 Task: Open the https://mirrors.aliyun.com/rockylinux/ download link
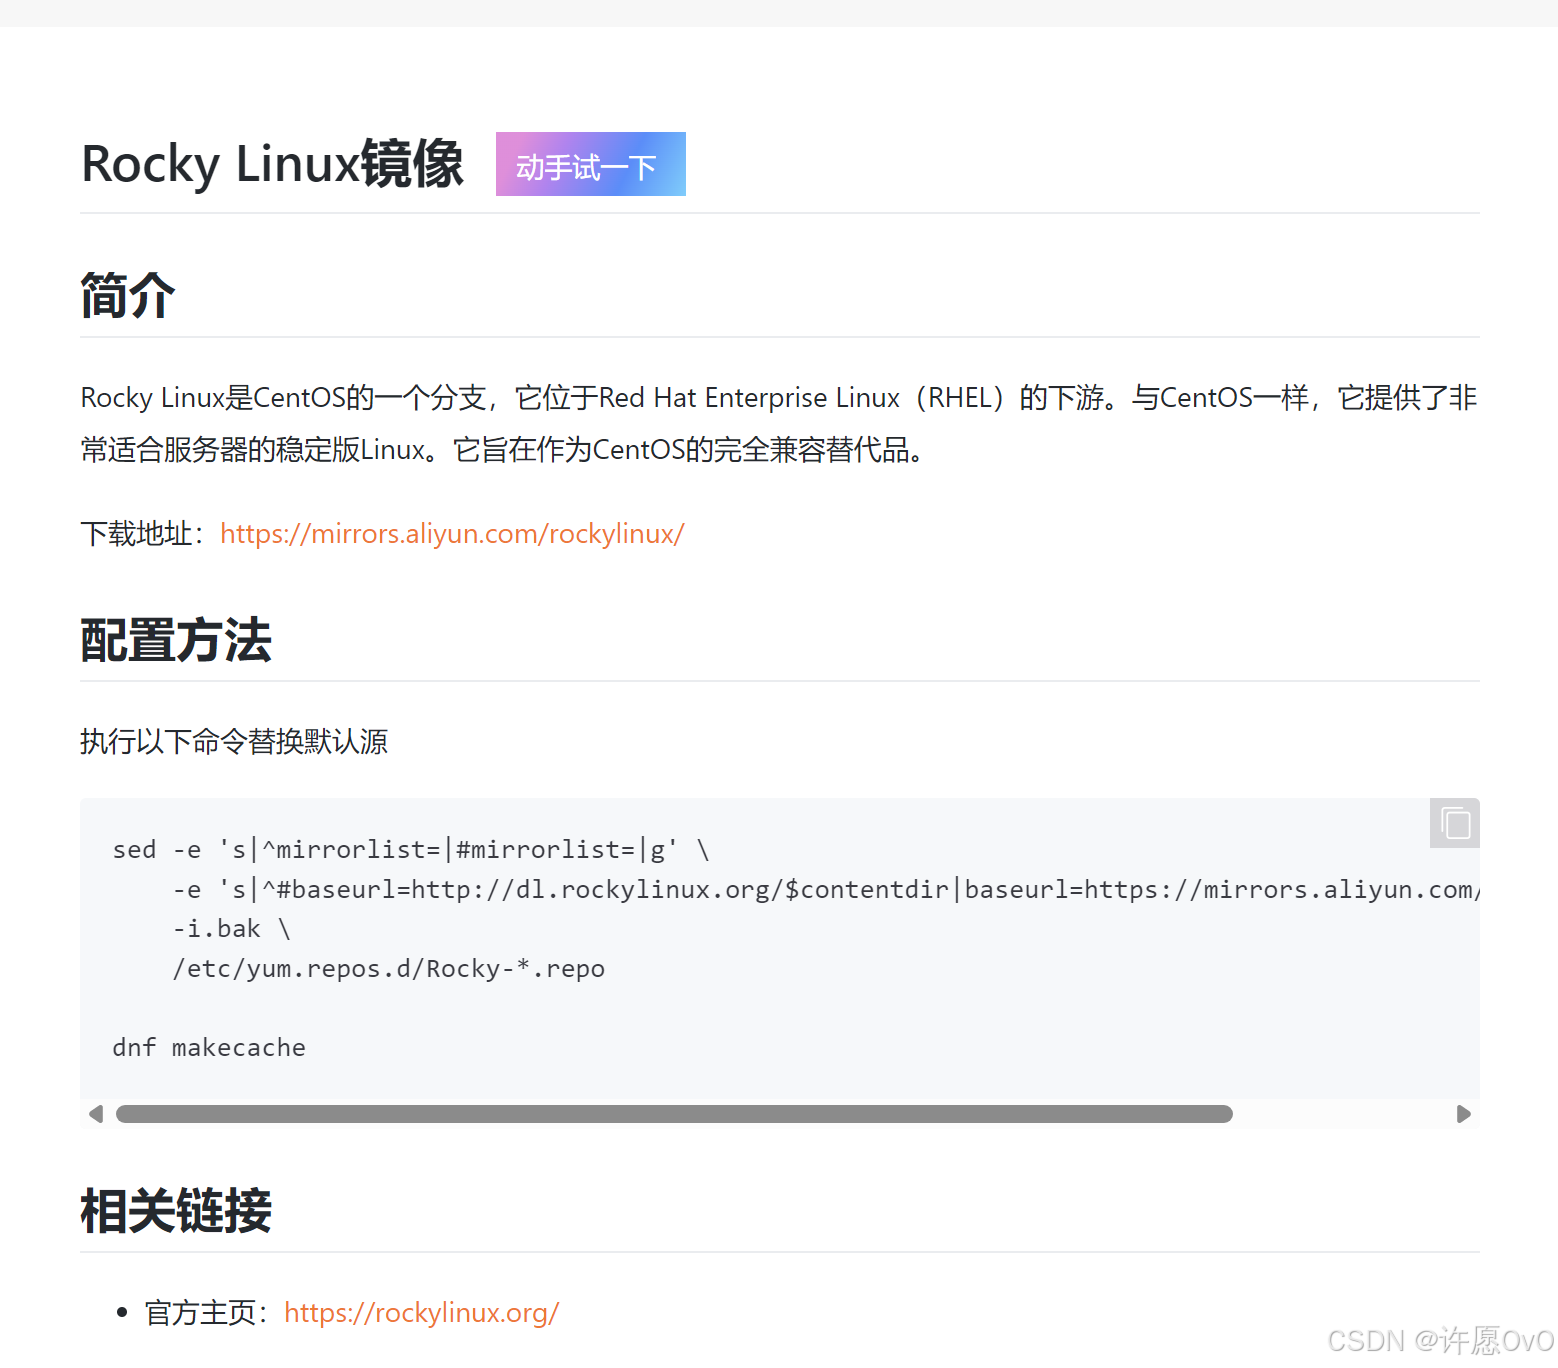tap(452, 534)
